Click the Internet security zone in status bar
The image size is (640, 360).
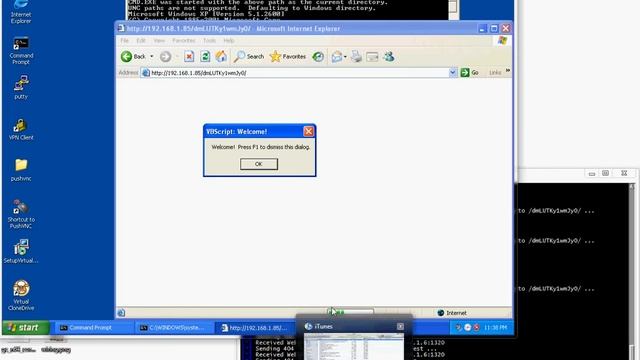tap(452, 313)
